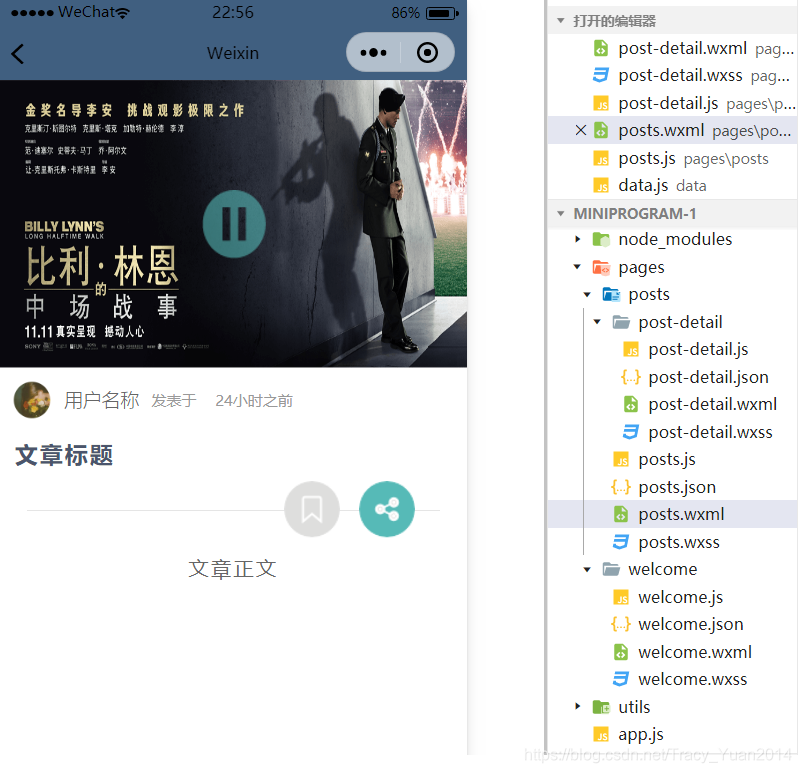
Task: Collapse the 打开的编辑器 section
Action: click(561, 21)
